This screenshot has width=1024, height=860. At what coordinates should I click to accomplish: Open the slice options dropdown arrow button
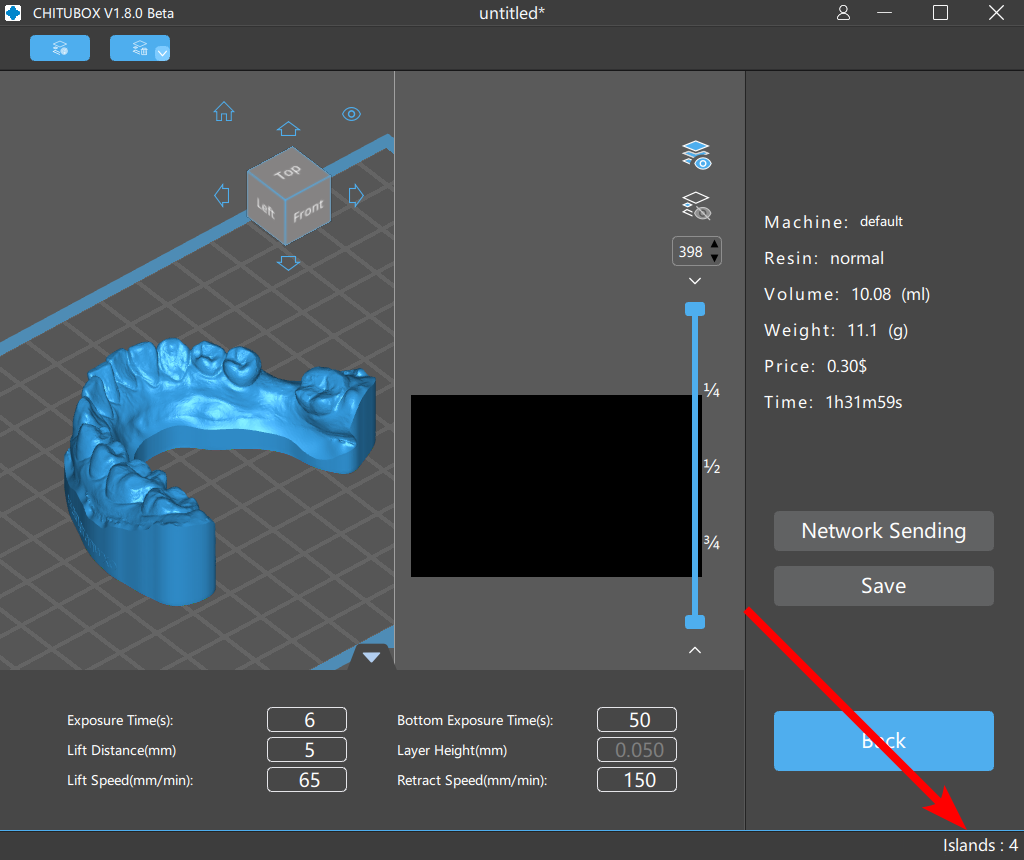(x=162, y=53)
